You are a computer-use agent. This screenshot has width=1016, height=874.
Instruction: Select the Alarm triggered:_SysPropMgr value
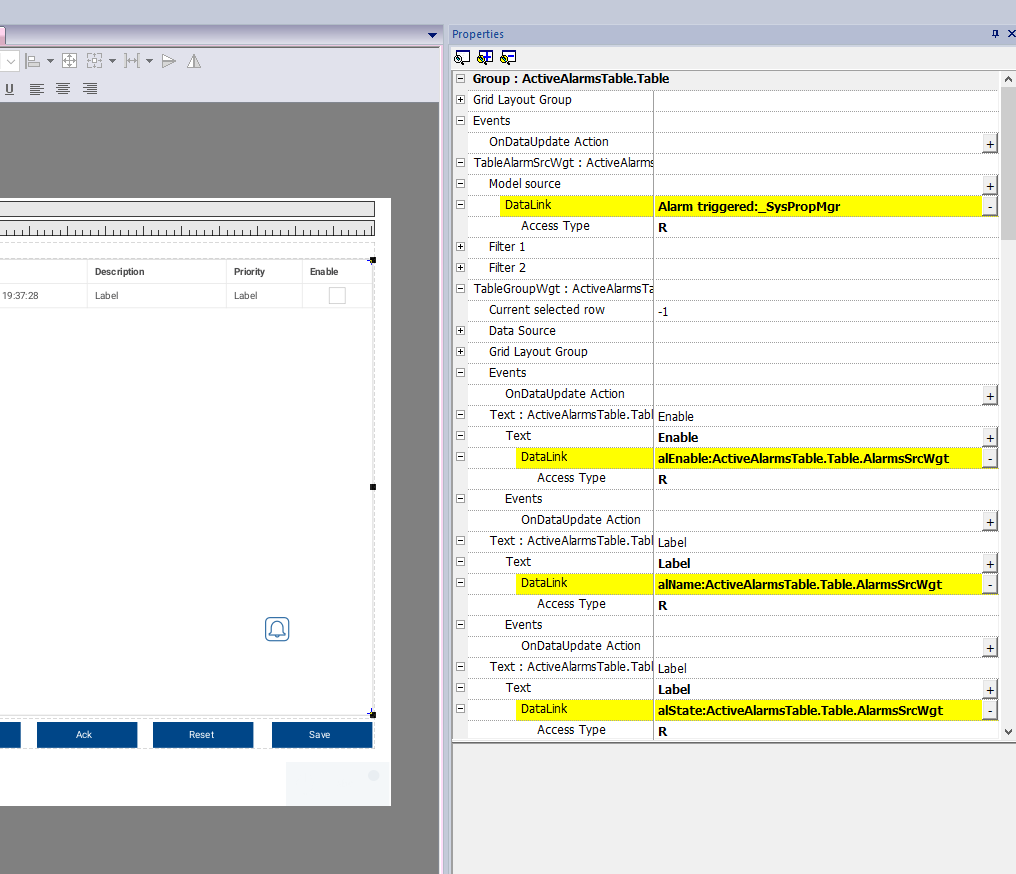(749, 207)
